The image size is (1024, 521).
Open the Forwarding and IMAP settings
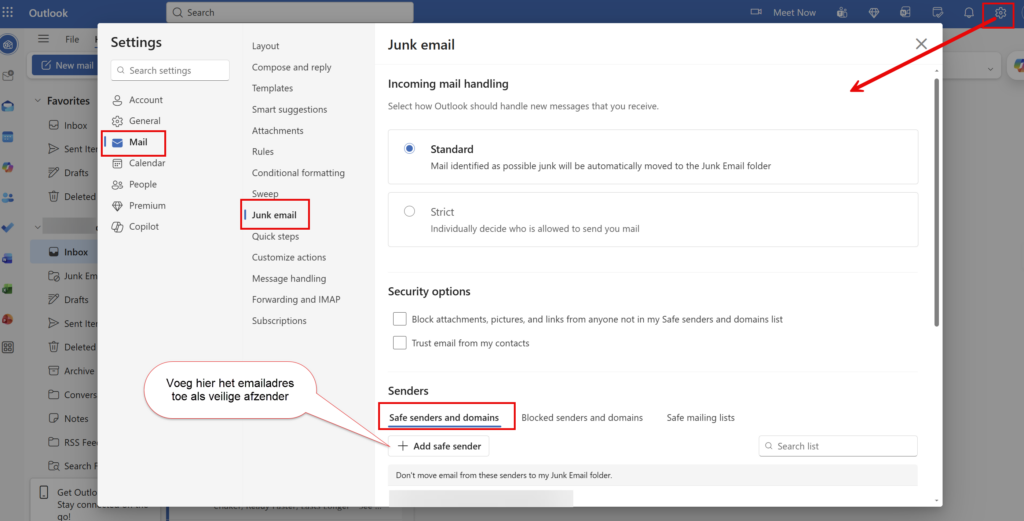point(298,300)
